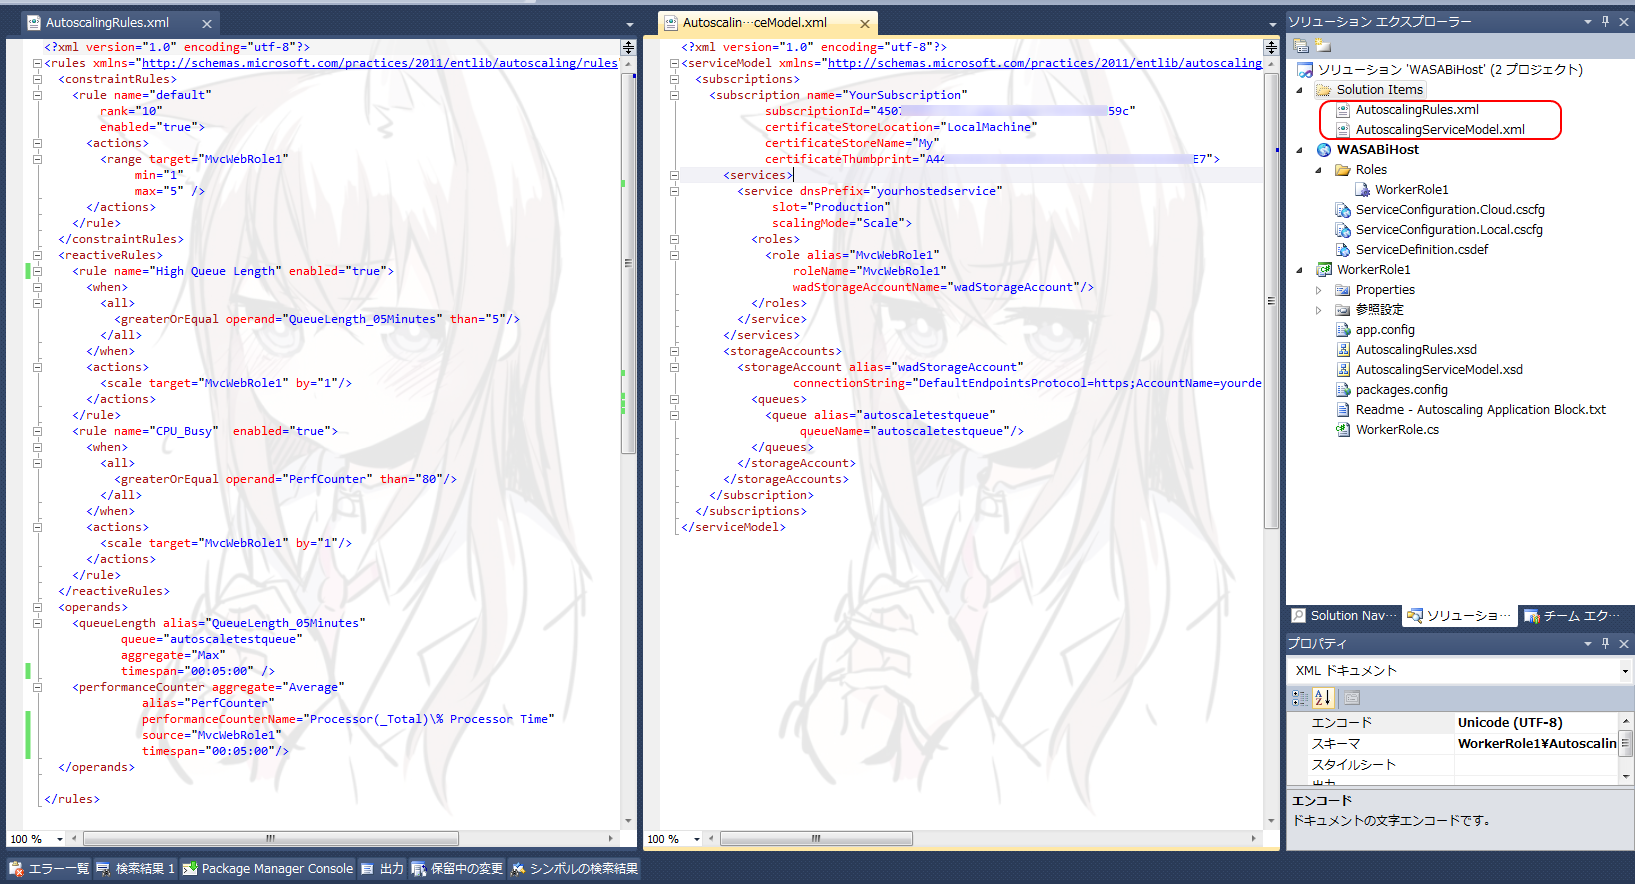The image size is (1635, 884).
Task: Follow the xmlns schema URL in the service model editor
Action: [1045, 63]
